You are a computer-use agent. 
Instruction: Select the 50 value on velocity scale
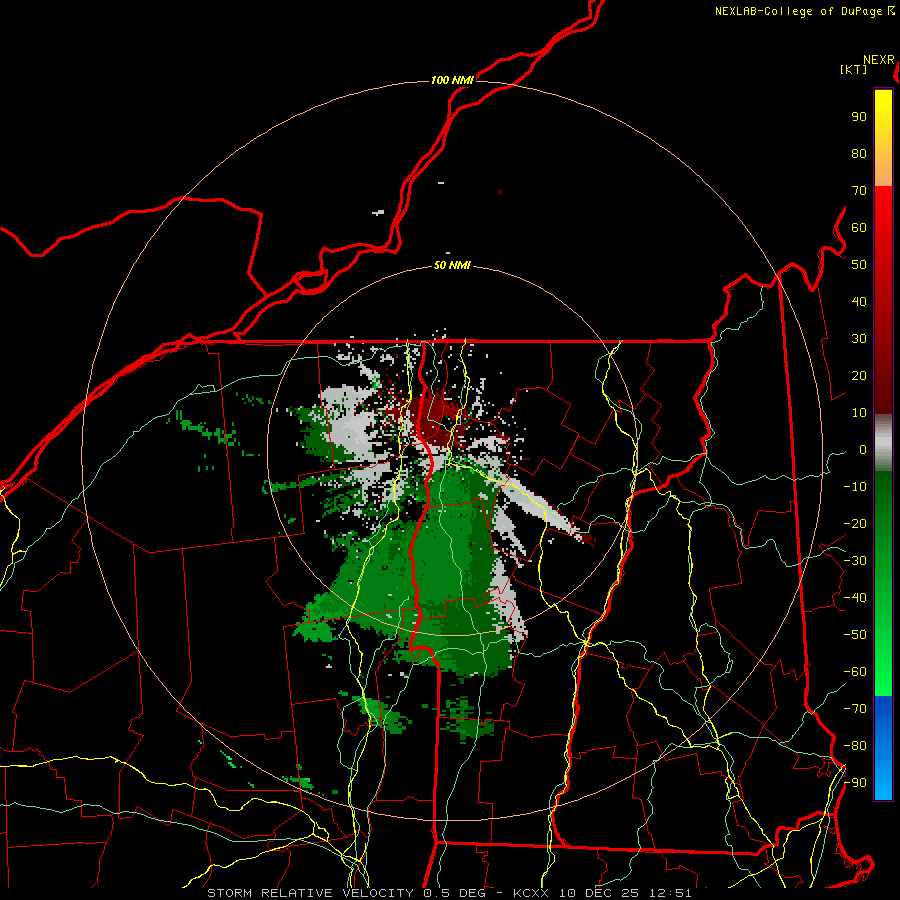point(859,265)
